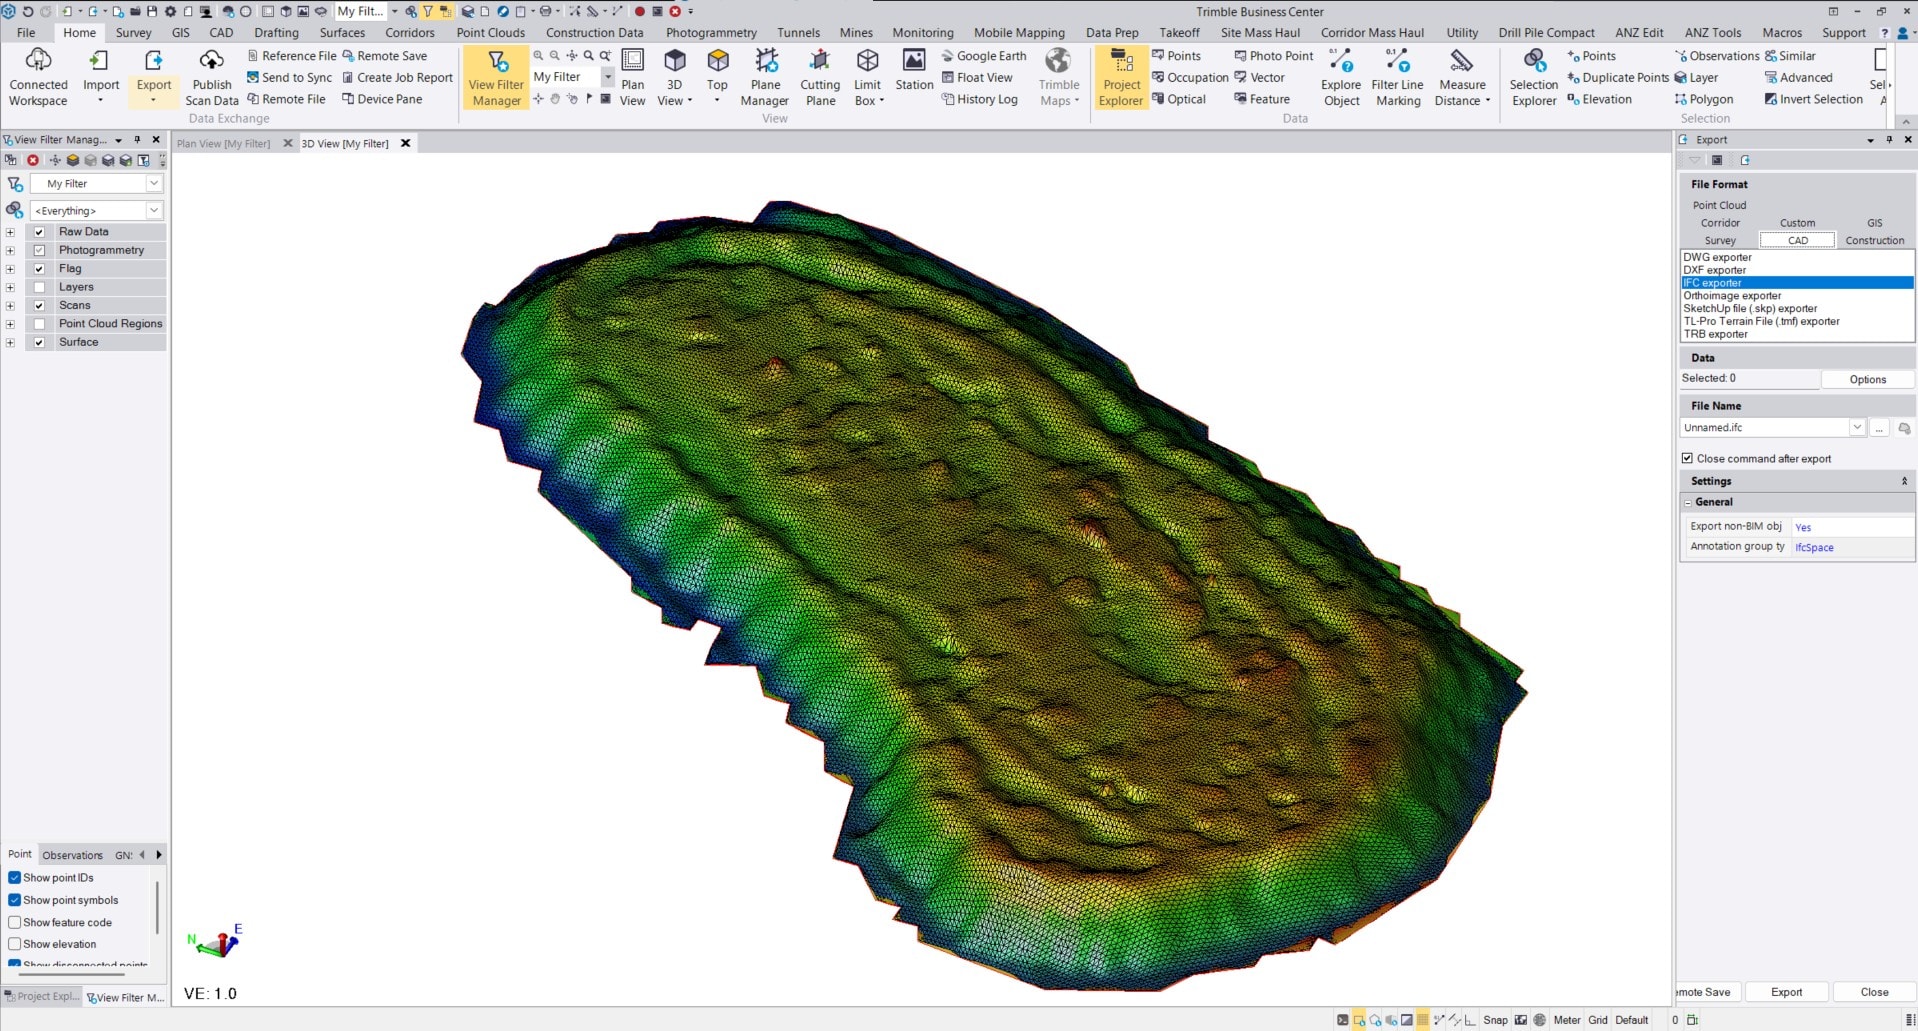Open the Plane Manager
The image size is (1918, 1031).
click(765, 77)
